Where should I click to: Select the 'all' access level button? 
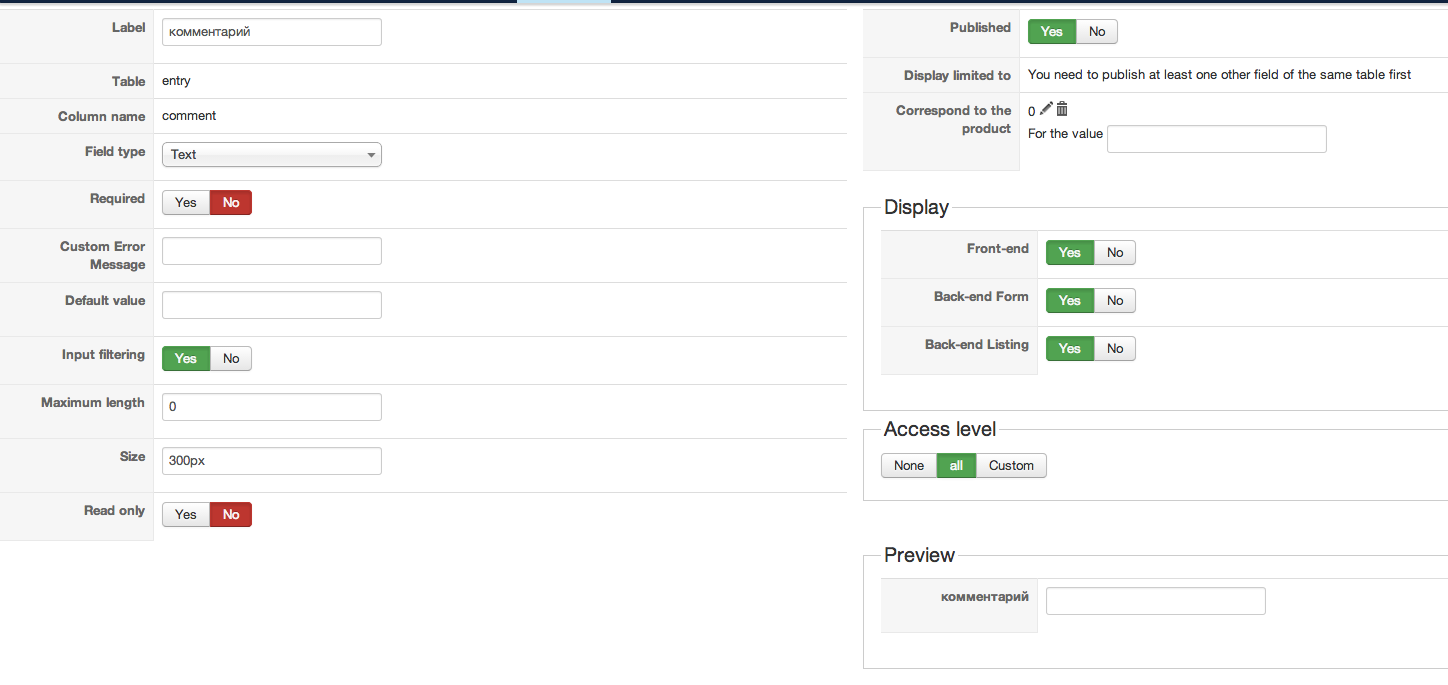[x=956, y=466]
